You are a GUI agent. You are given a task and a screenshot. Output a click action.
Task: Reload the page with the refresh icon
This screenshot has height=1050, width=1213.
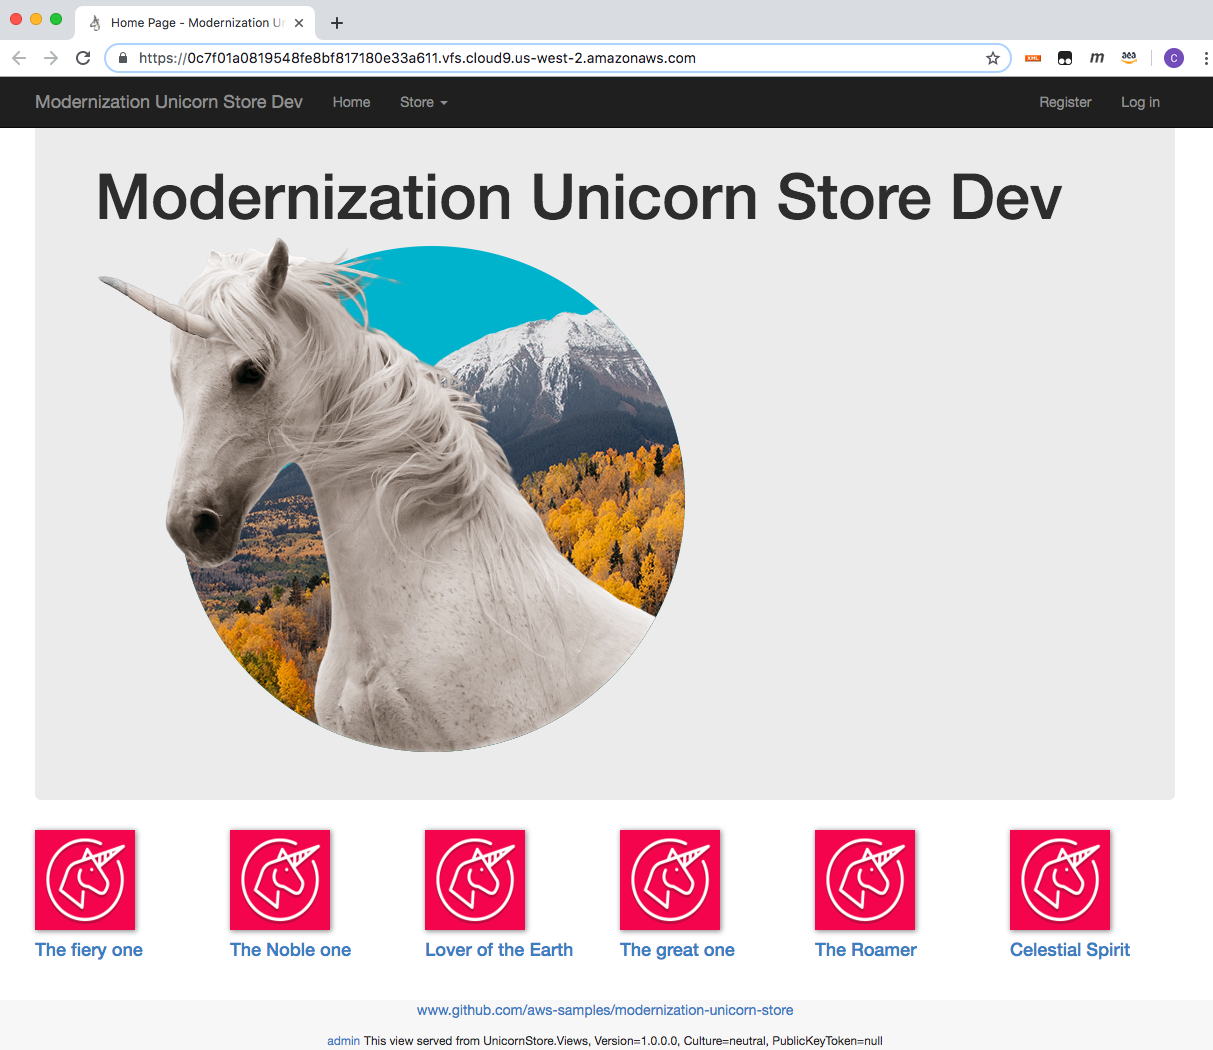click(83, 58)
